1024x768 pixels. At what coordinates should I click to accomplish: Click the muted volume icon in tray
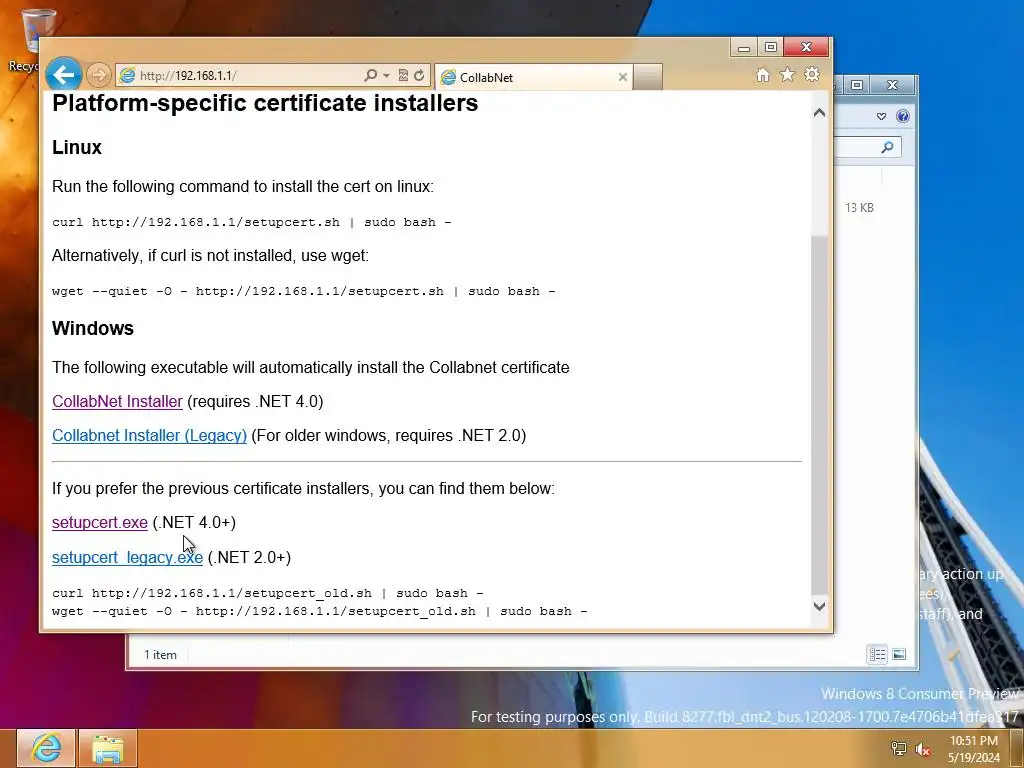(923, 749)
